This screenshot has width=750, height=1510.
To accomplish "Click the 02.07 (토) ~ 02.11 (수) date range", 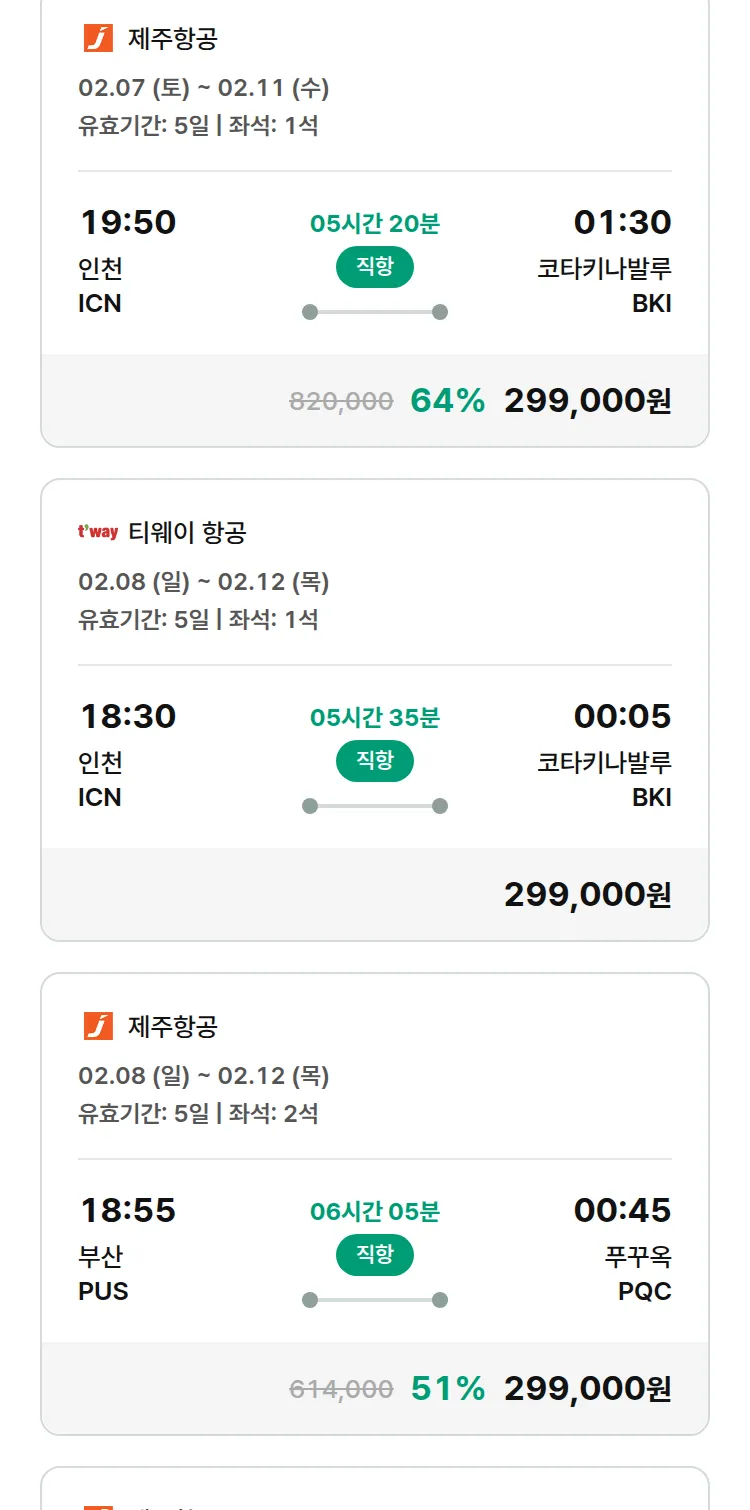I will click(x=204, y=88).
